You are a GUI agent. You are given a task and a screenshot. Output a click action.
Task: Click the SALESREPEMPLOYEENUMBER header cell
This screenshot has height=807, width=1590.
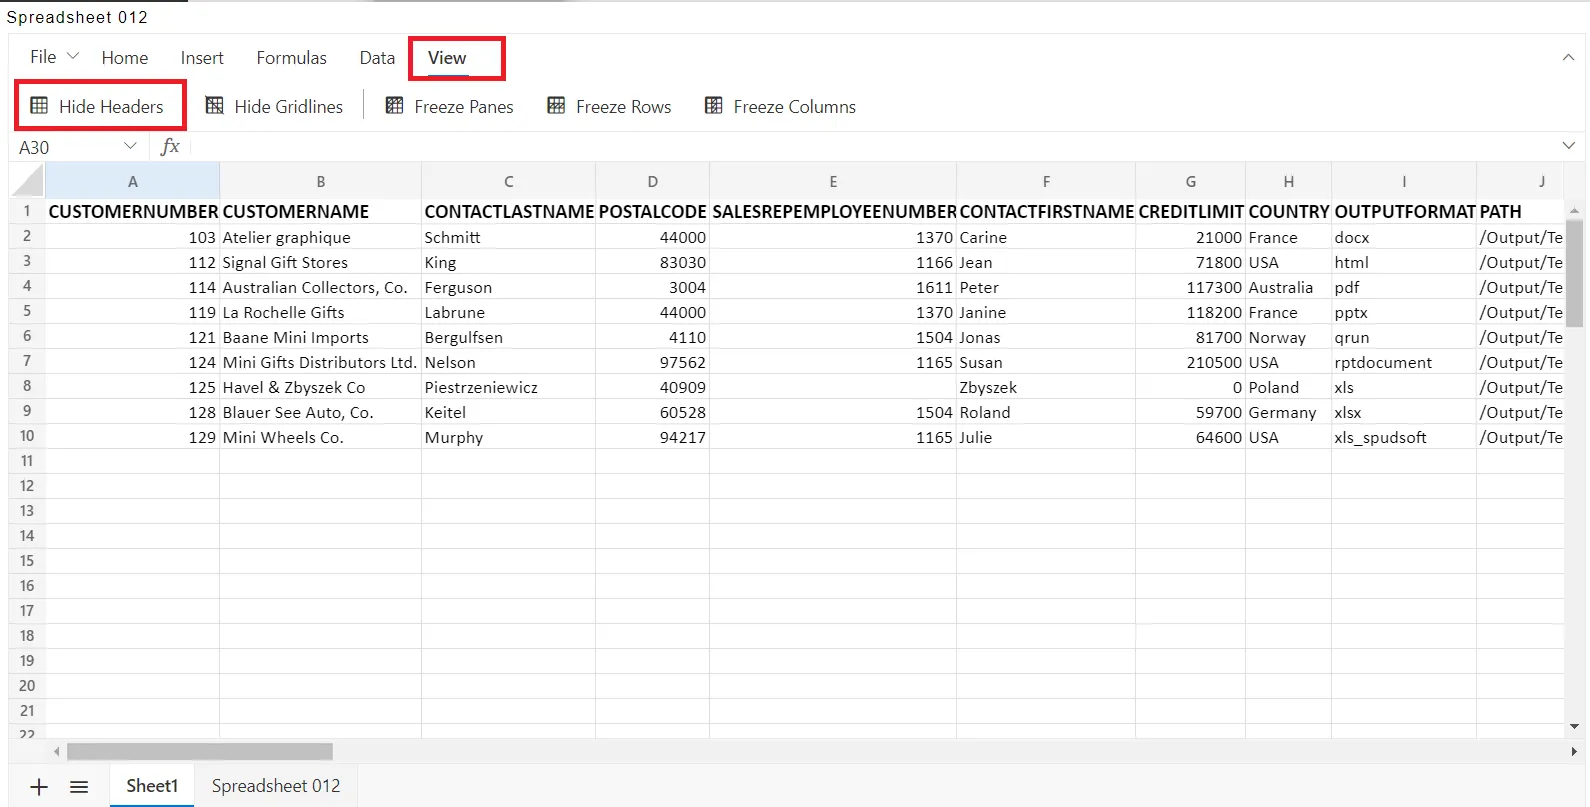[x=833, y=211]
